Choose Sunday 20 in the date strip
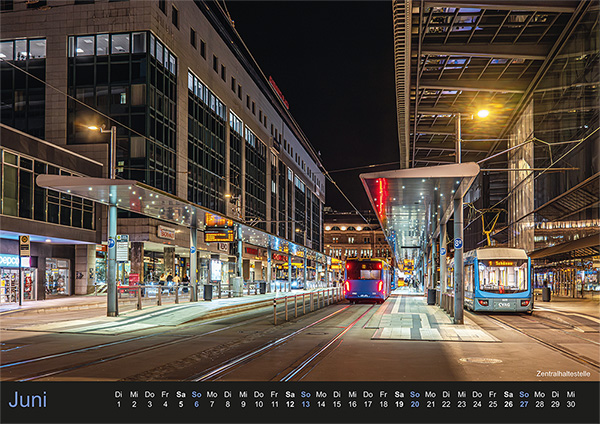600x424 pixels. point(415,399)
